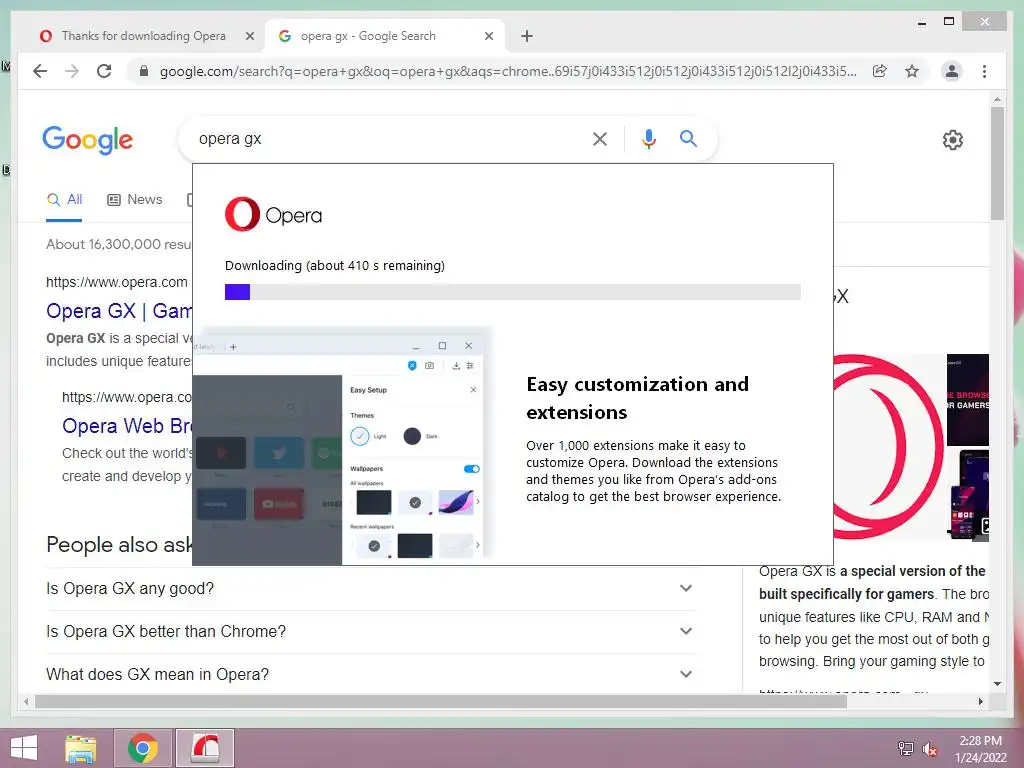Switch to the News results tab
The image size is (1024, 768).
point(135,200)
